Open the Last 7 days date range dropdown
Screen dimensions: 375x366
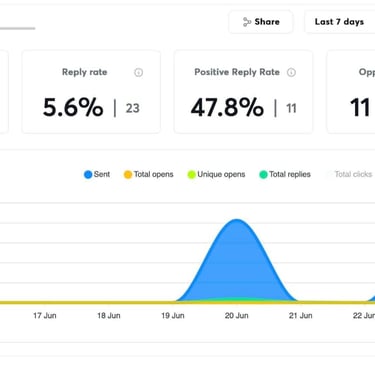click(340, 22)
